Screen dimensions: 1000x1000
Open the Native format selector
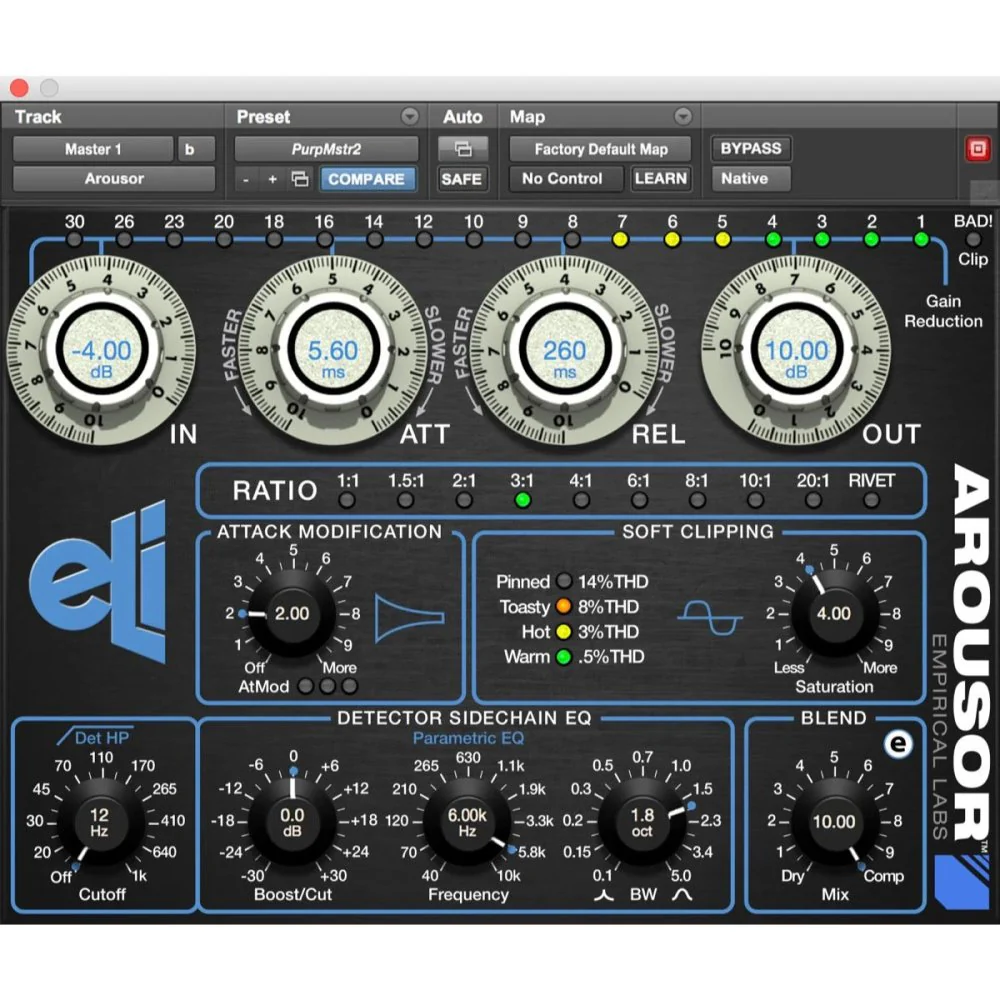tap(751, 179)
